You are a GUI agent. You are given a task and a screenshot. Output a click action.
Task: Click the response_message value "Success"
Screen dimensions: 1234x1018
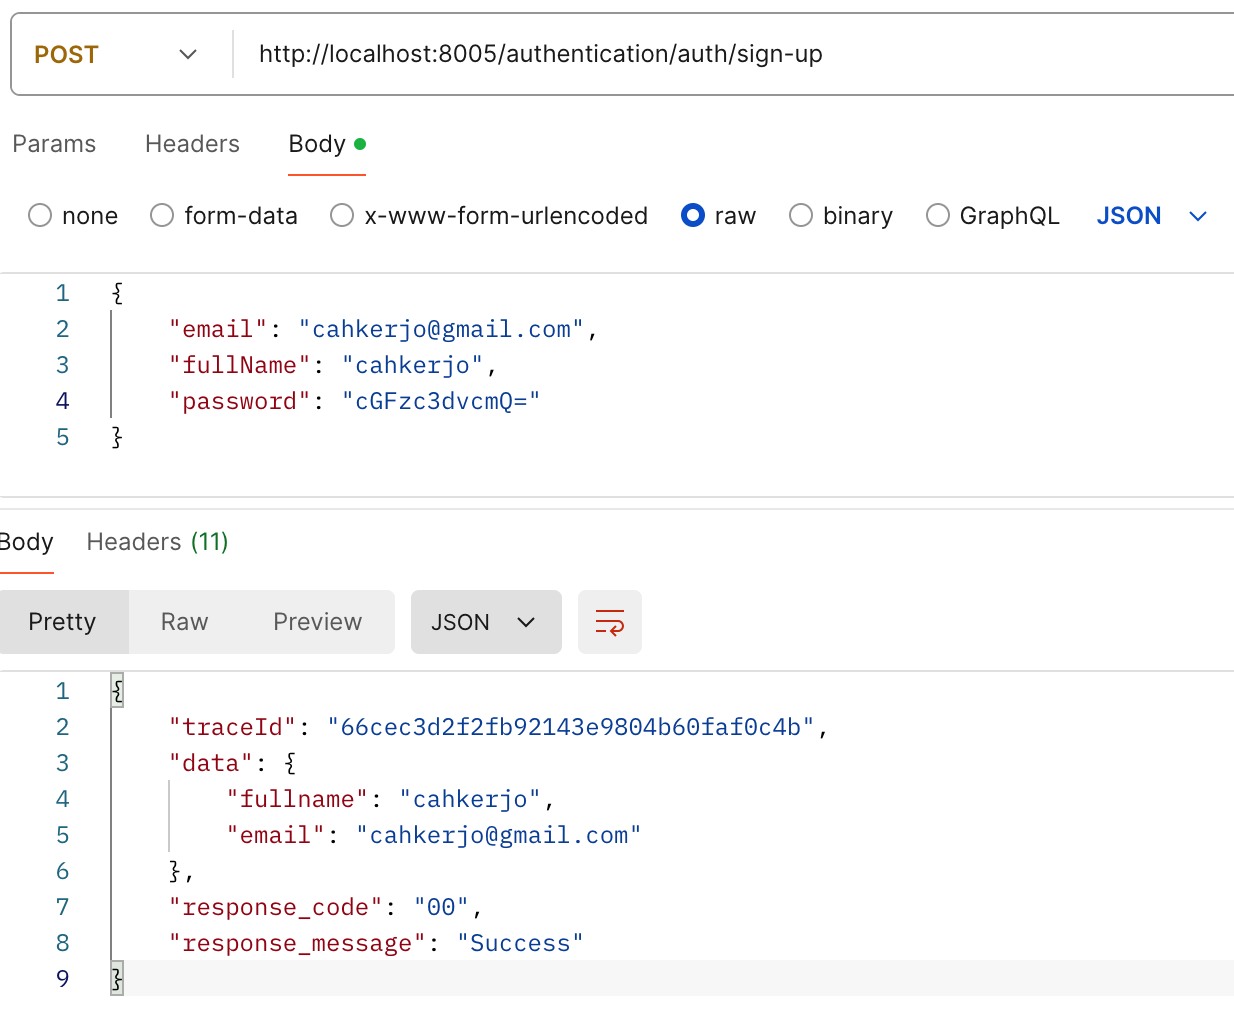click(x=520, y=944)
